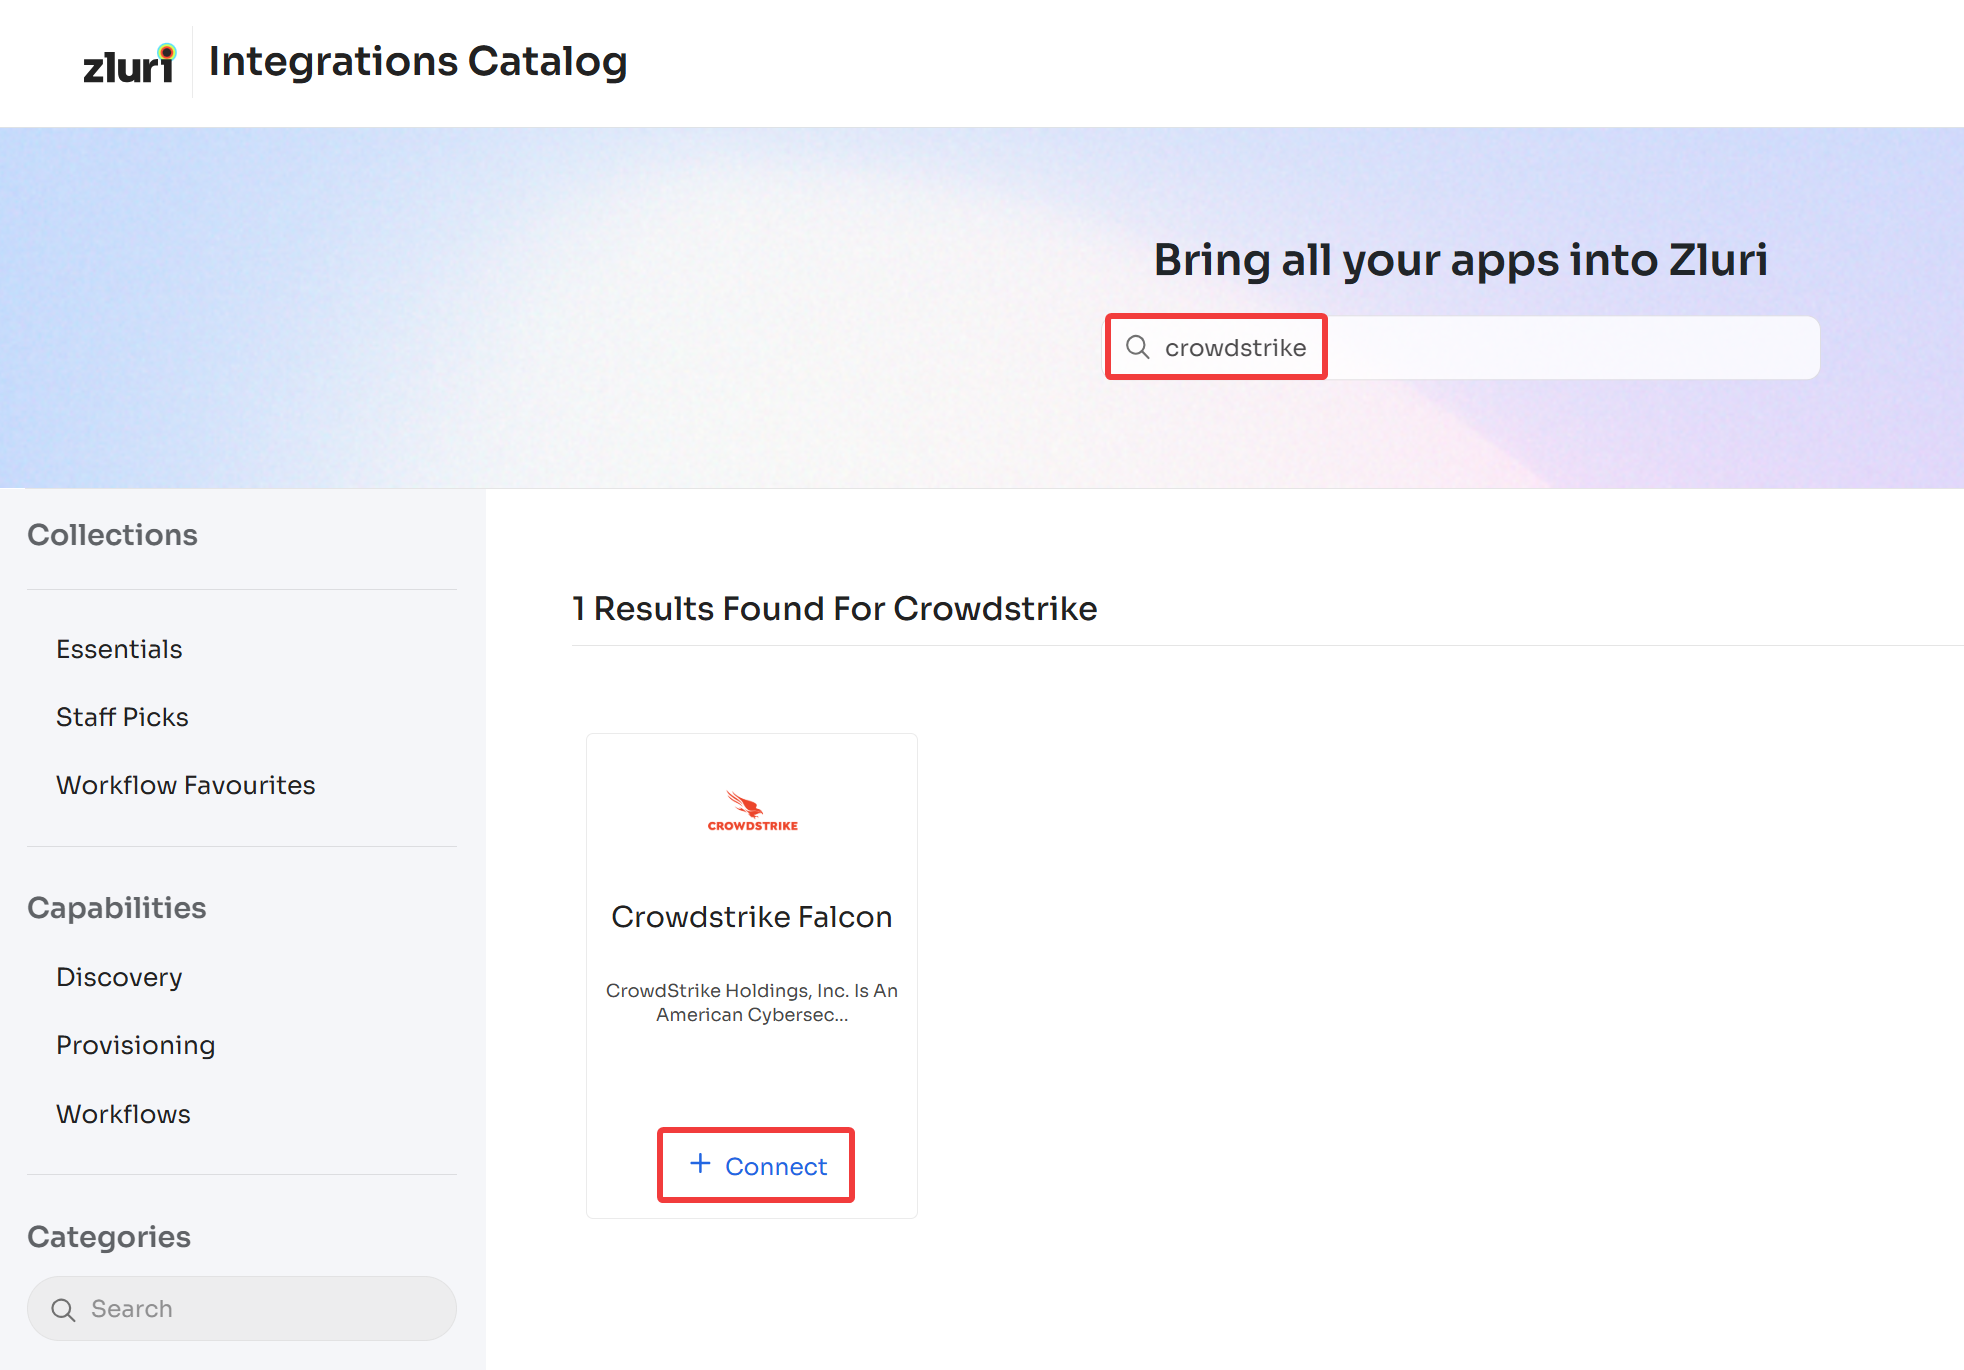Click the CrowdStrike Holdings description text
This screenshot has height=1370, width=1964.
click(x=751, y=1002)
